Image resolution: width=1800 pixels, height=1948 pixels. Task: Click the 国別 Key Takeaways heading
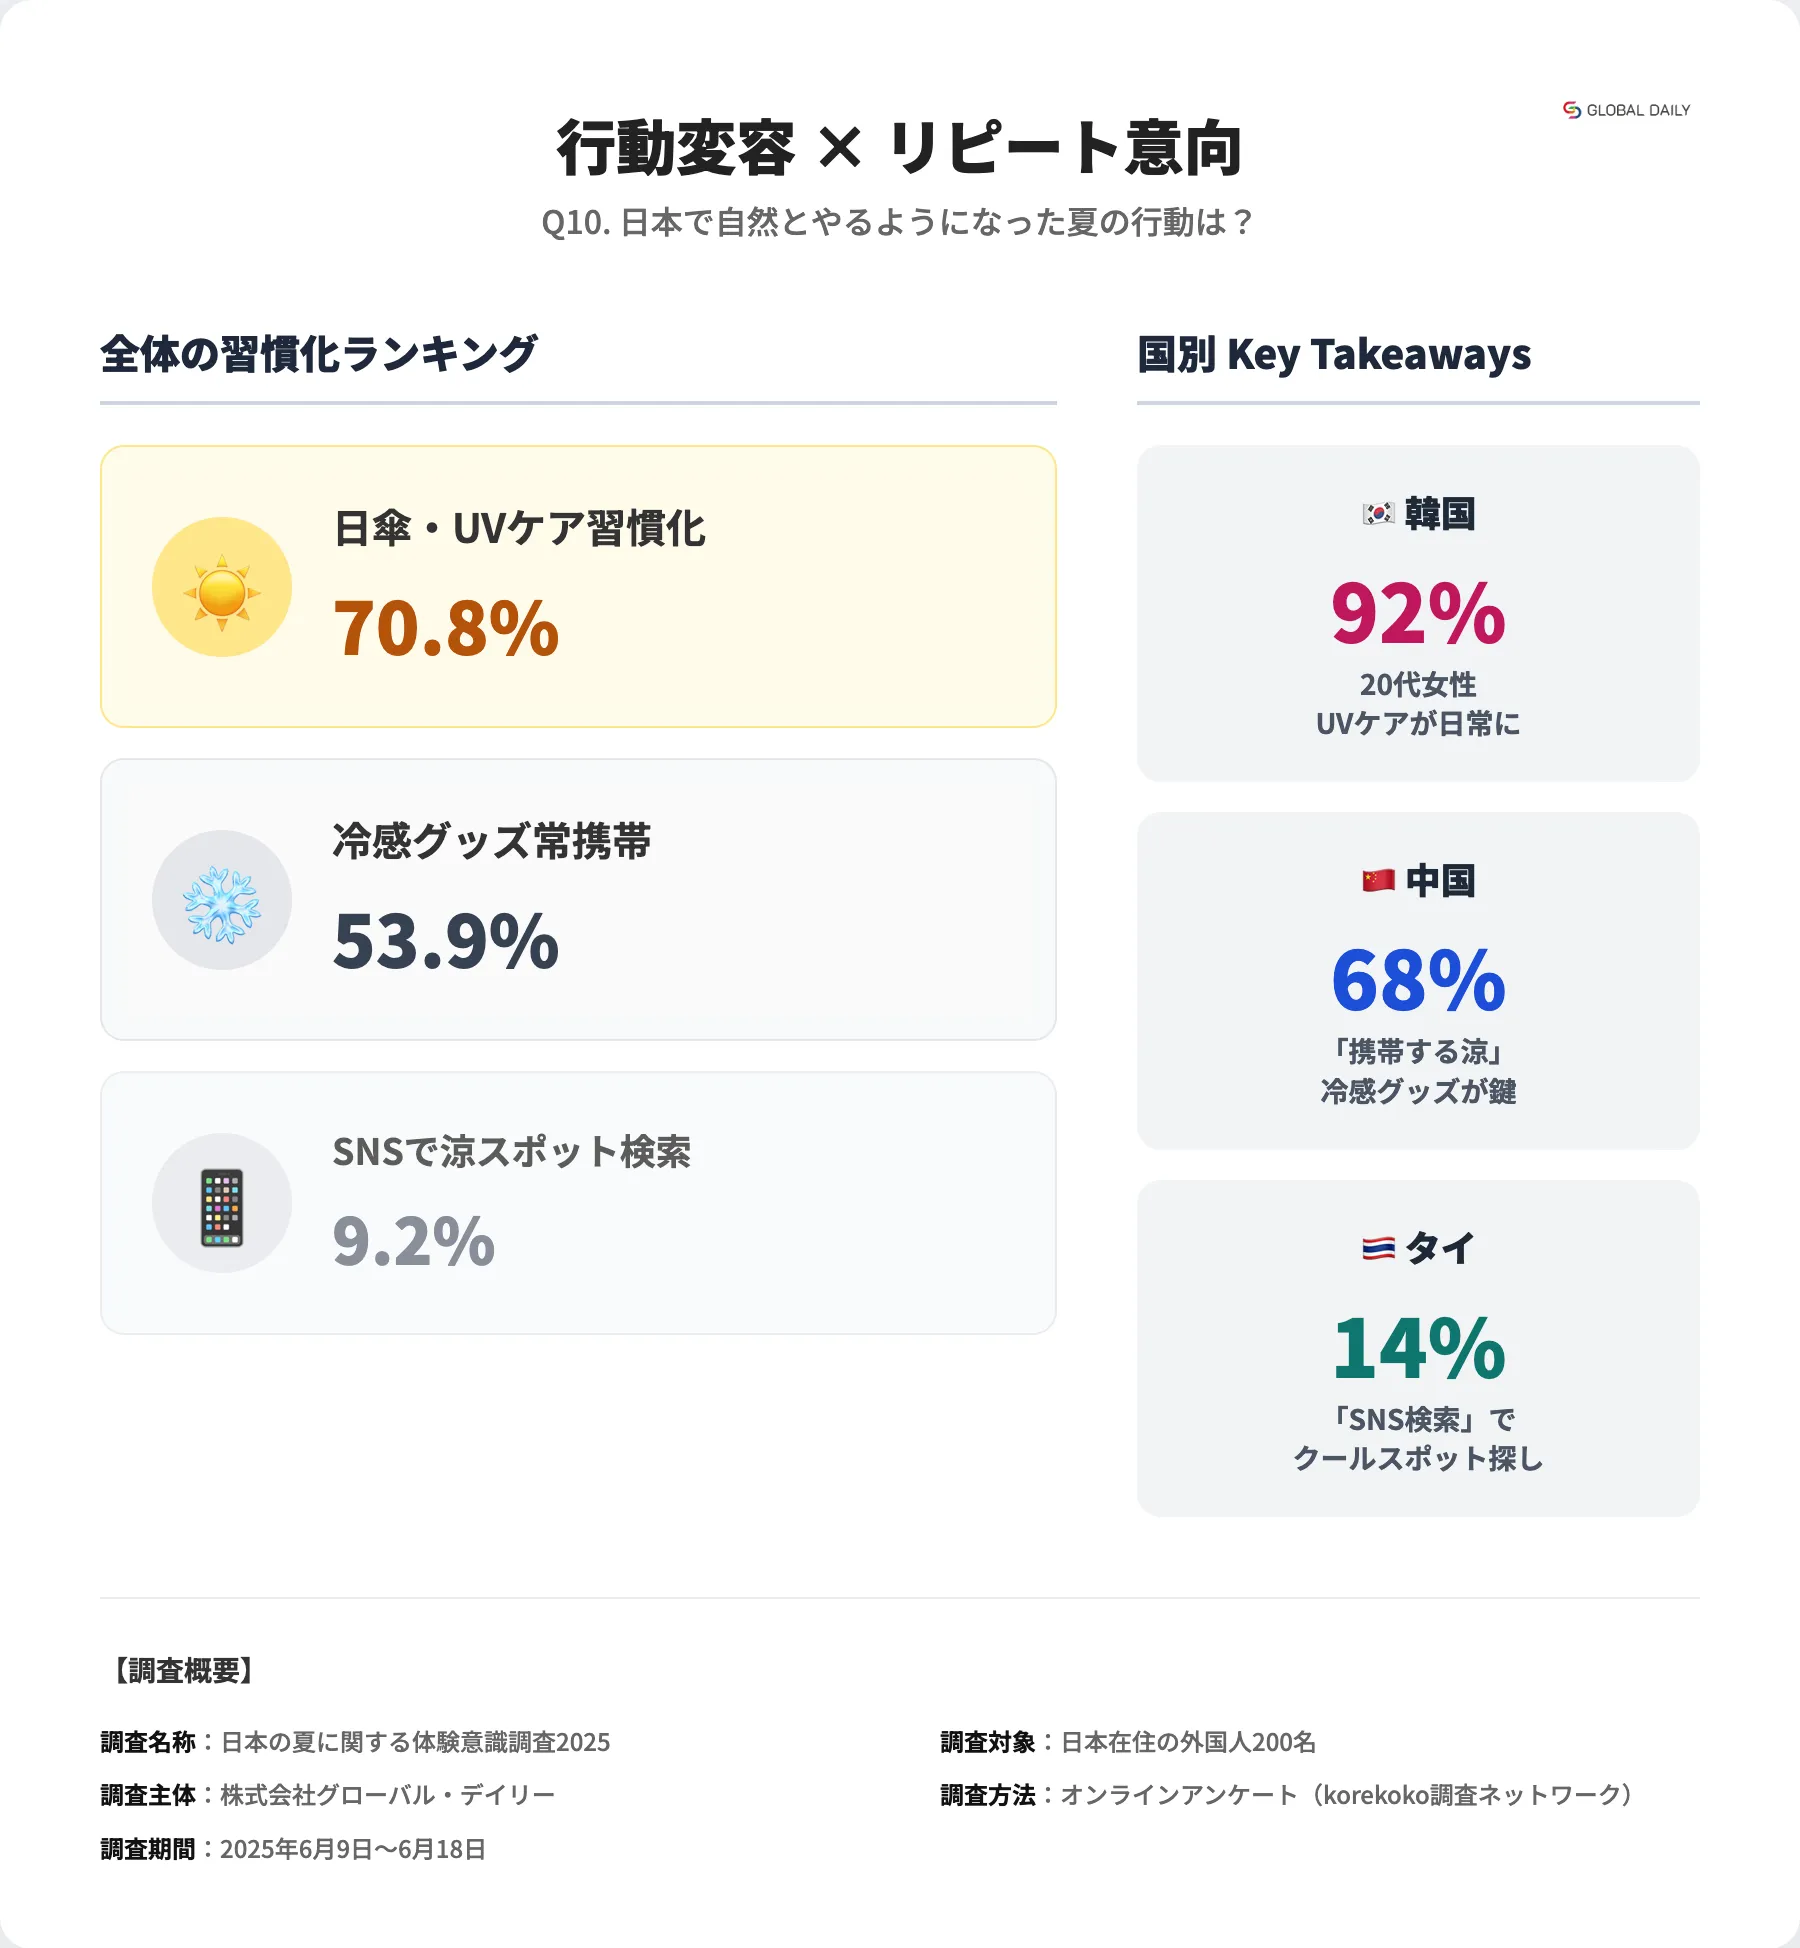pyautogui.click(x=1334, y=354)
